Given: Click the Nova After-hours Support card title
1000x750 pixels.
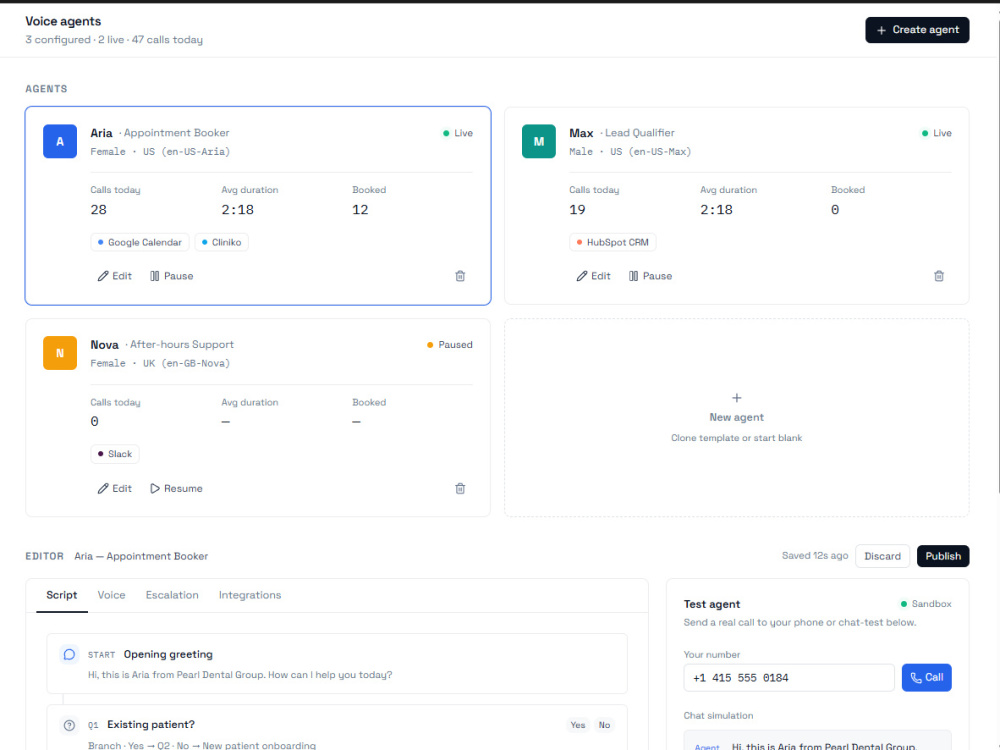Looking at the screenshot, I should [162, 345].
